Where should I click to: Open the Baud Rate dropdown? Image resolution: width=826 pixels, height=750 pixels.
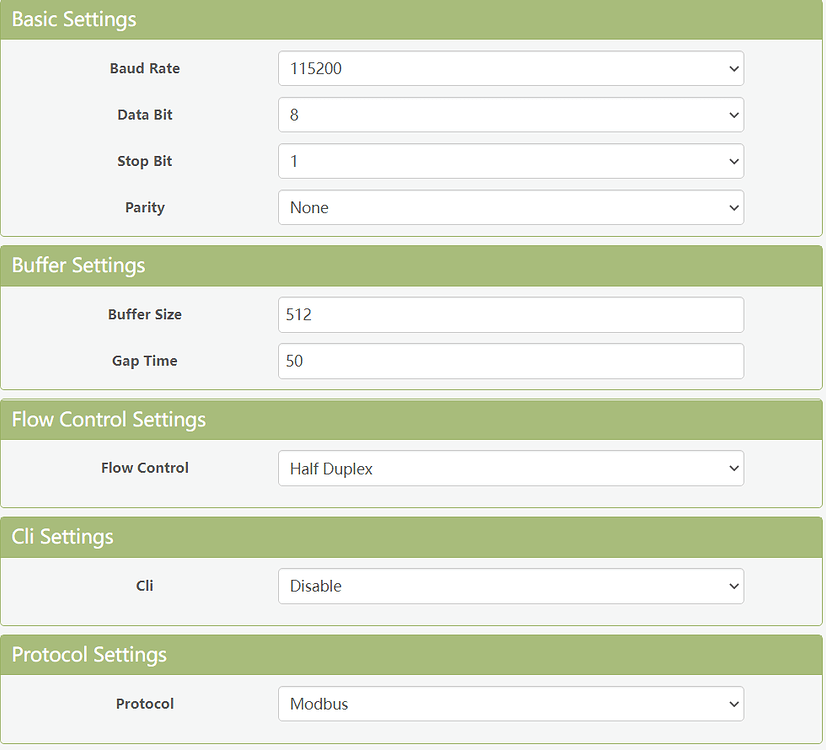[x=510, y=68]
